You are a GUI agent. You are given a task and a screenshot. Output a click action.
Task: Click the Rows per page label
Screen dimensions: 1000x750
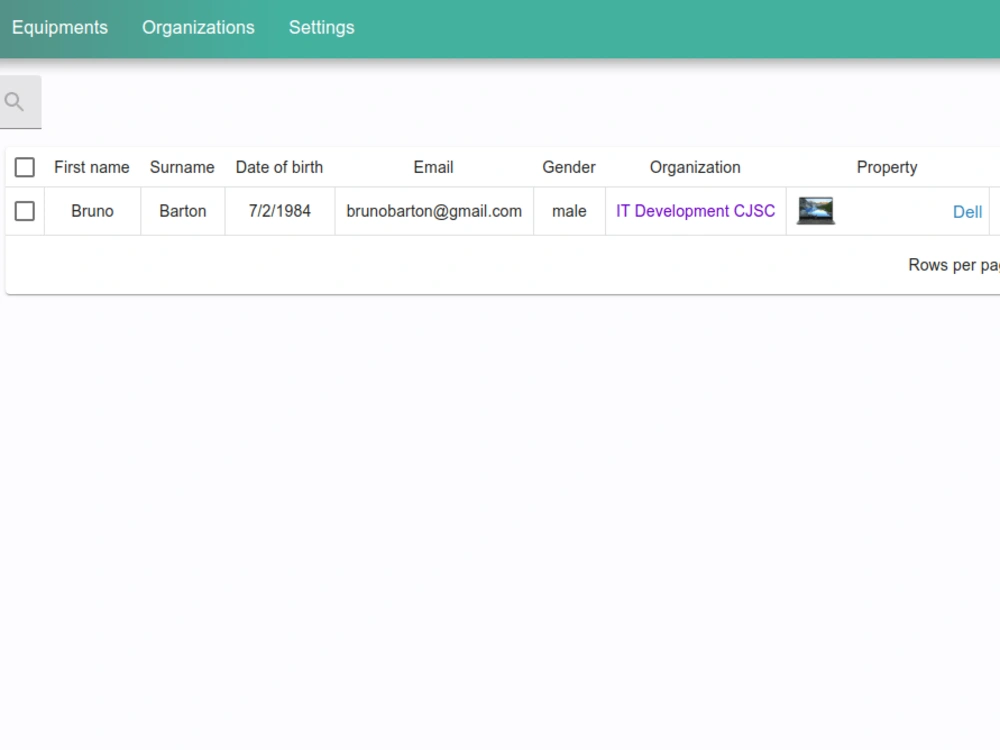click(954, 265)
